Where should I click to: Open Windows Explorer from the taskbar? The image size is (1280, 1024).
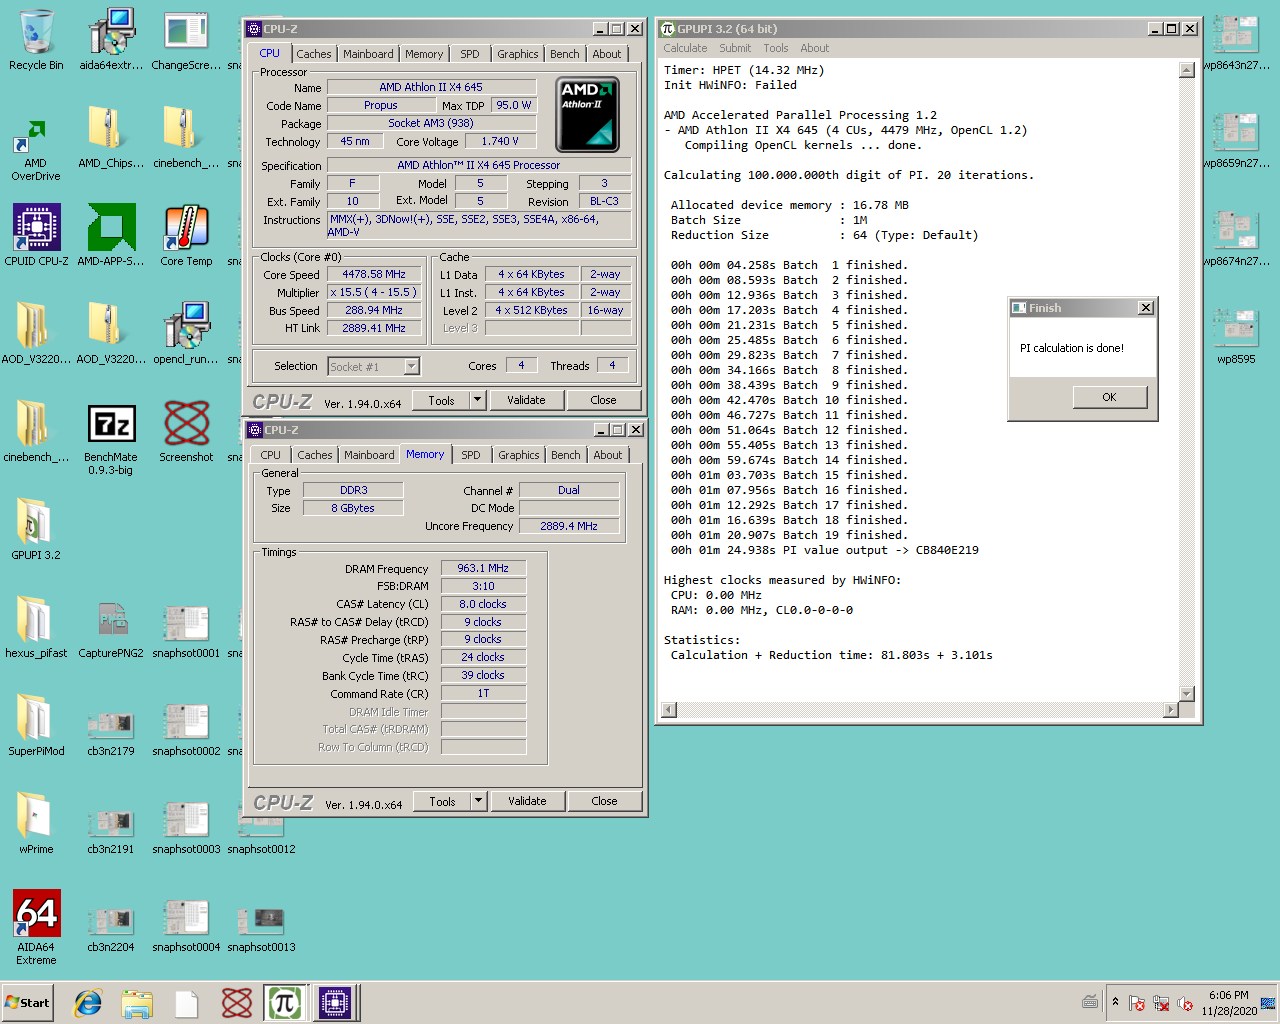(x=137, y=1003)
